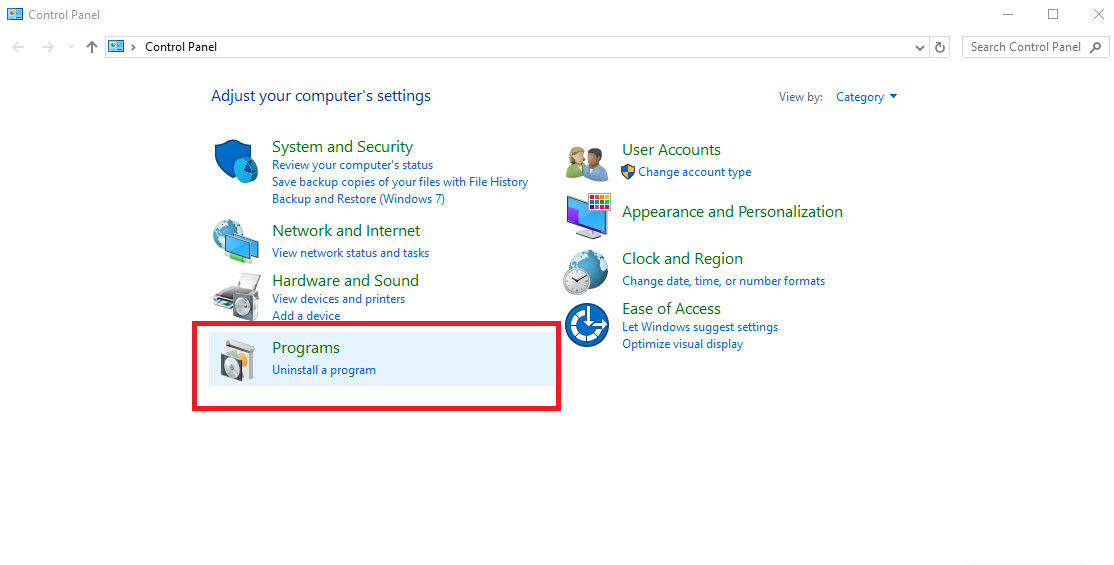Click the Hardware and Sound printer icon
The width and height of the screenshot is (1114, 565).
tap(237, 296)
